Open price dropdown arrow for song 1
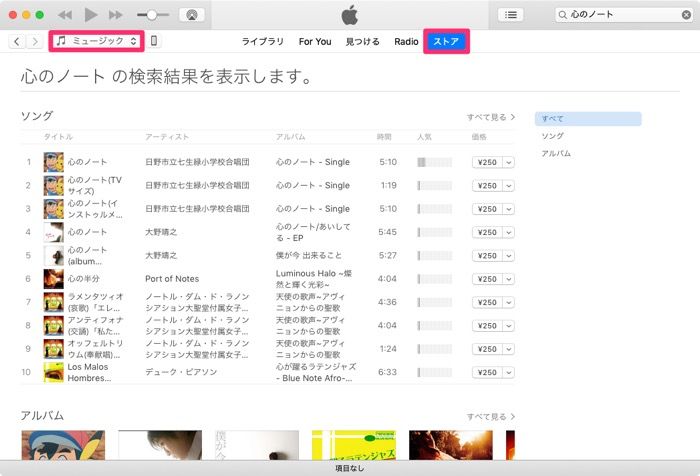The height and width of the screenshot is (476, 700). pos(508,162)
